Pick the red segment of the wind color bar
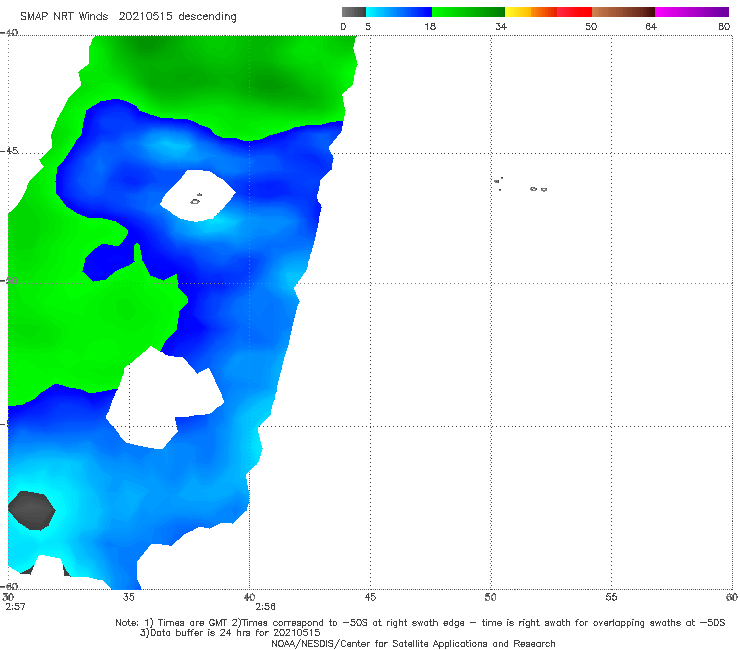 (x=574, y=12)
